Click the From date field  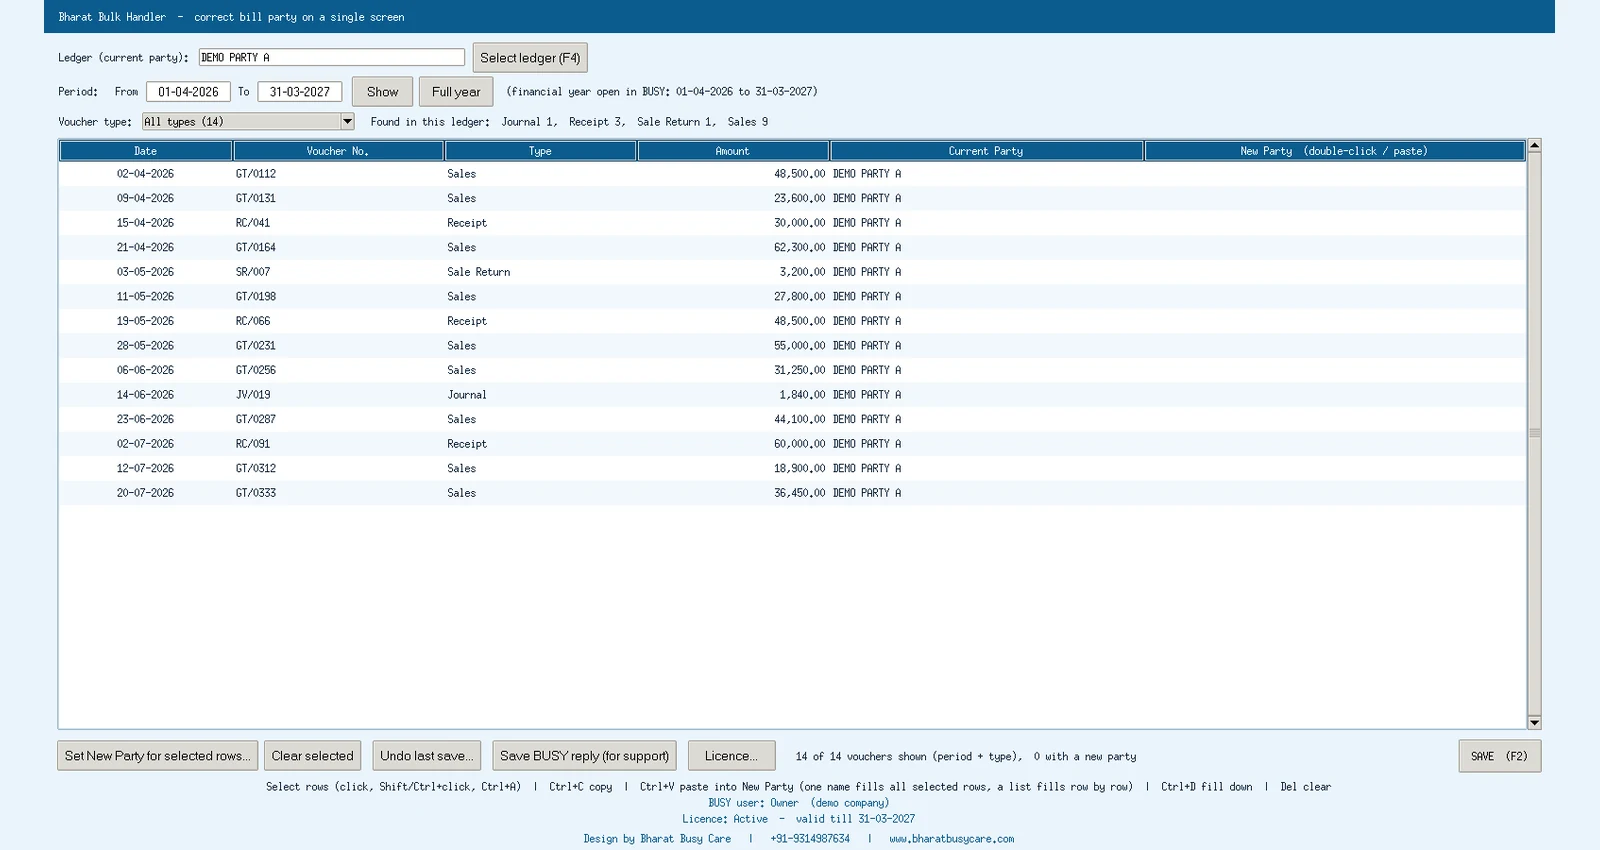(188, 92)
